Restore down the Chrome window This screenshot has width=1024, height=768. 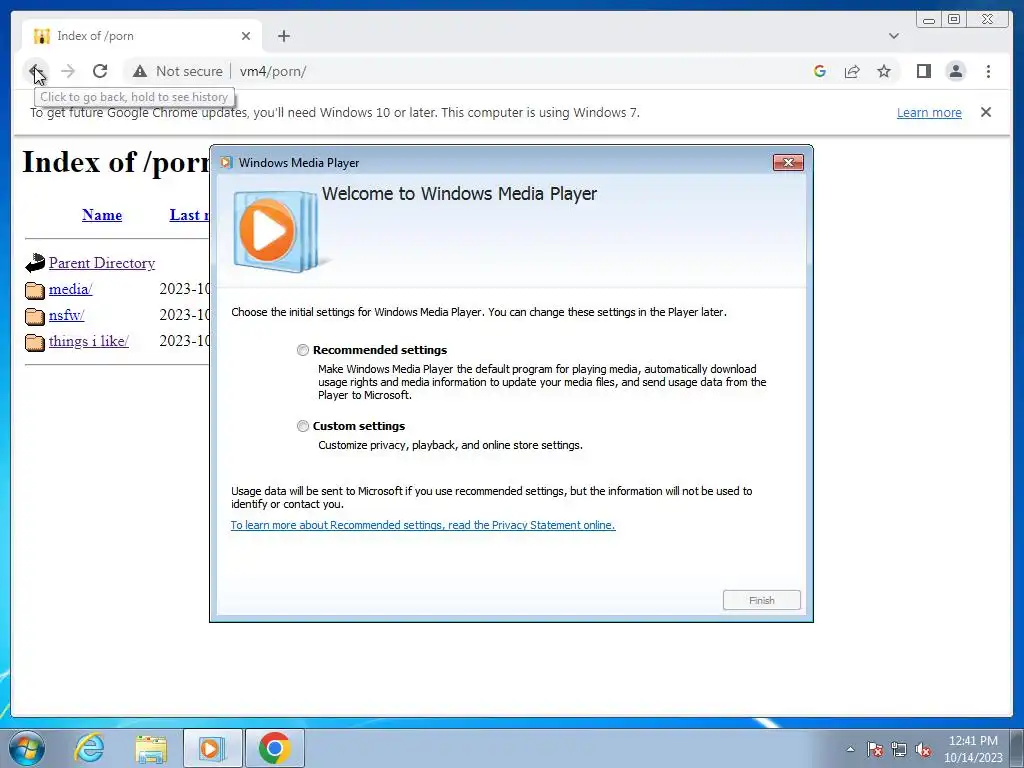(954, 20)
